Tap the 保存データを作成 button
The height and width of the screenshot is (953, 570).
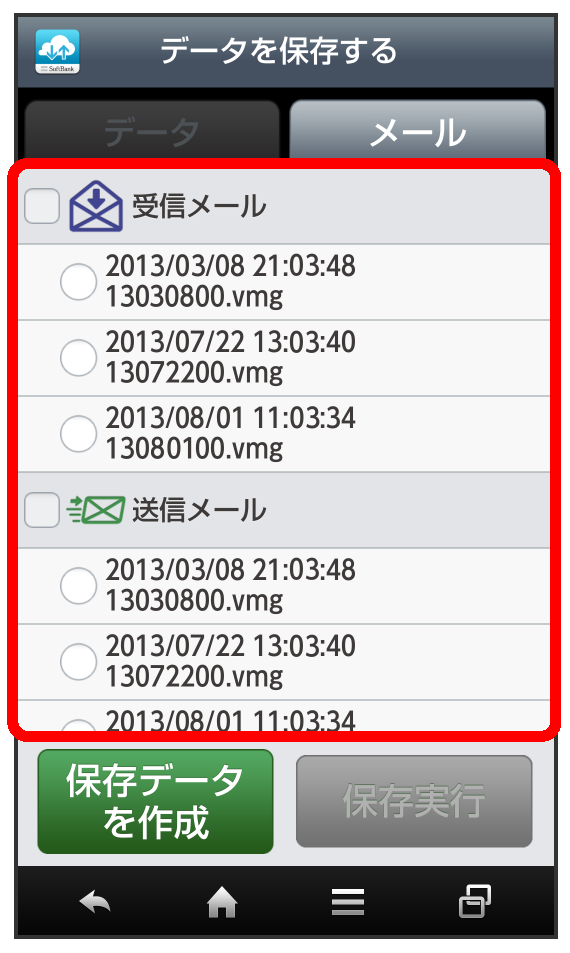click(156, 802)
